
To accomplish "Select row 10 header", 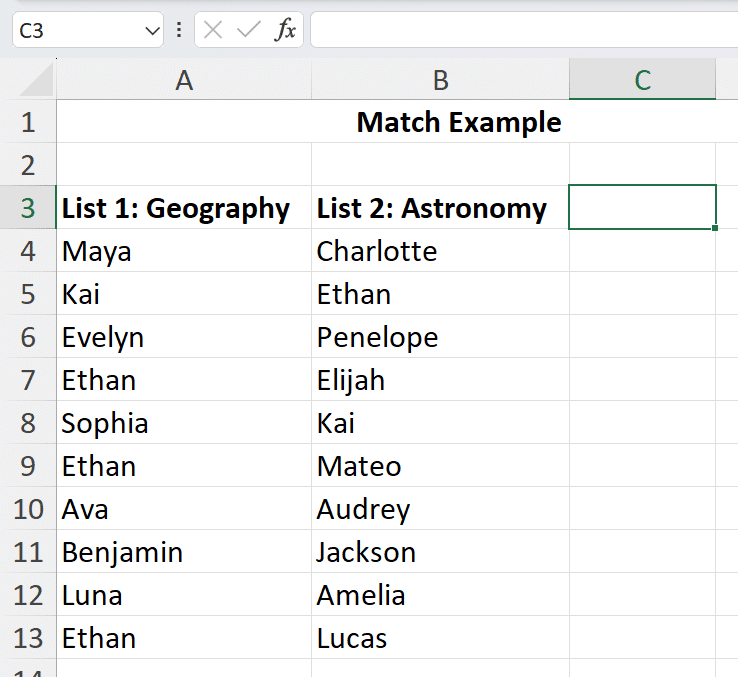I will click(x=28, y=508).
